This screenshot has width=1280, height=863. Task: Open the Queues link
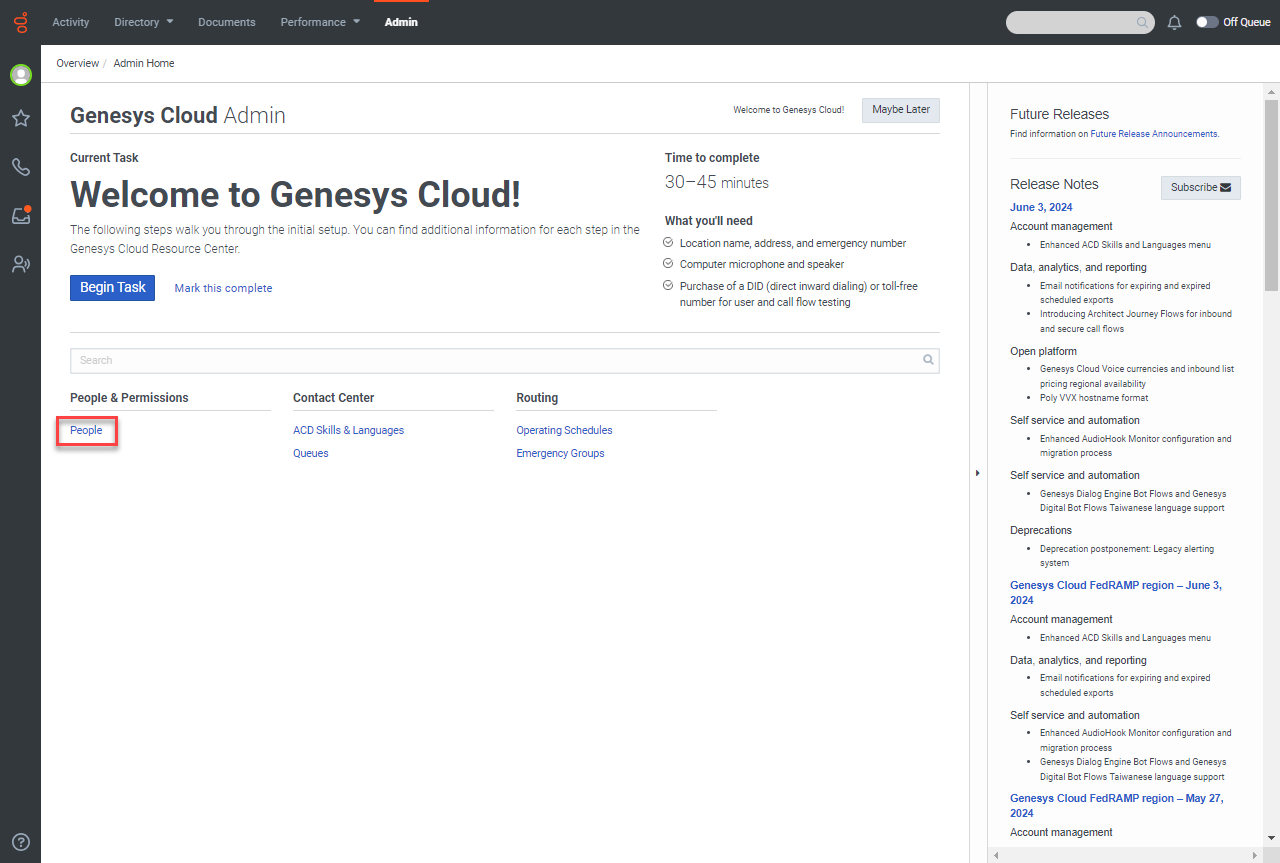point(311,453)
